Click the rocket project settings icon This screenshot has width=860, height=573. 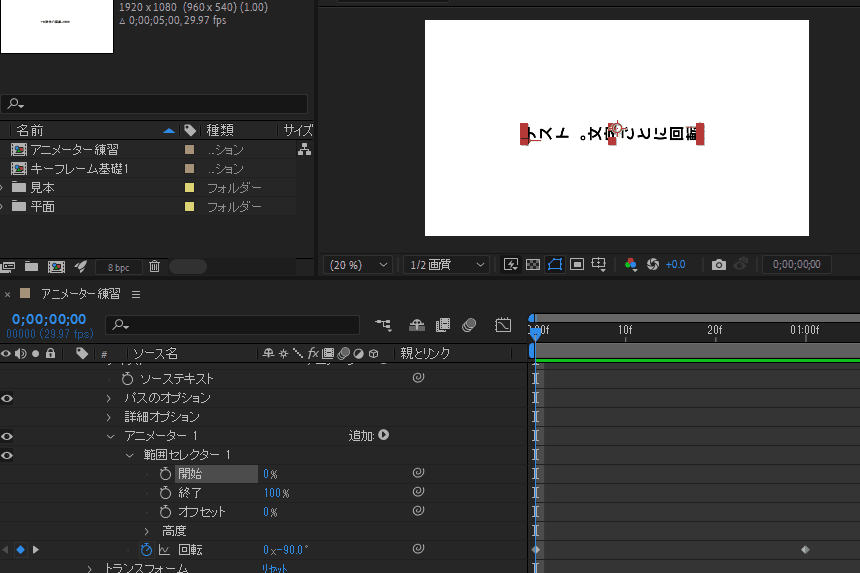(x=81, y=267)
